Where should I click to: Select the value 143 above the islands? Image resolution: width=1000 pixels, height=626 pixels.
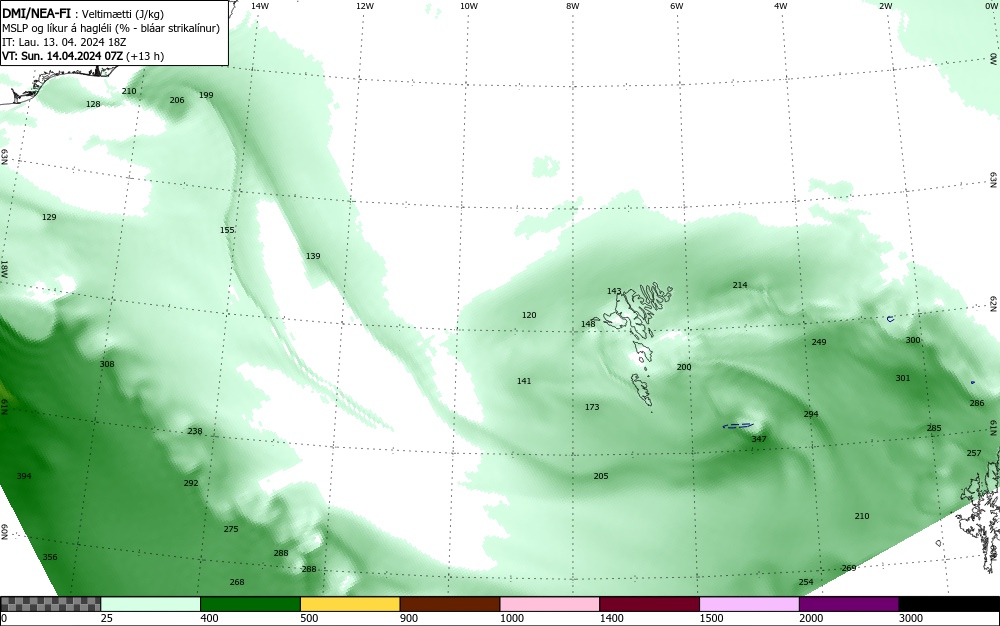pyautogui.click(x=614, y=291)
